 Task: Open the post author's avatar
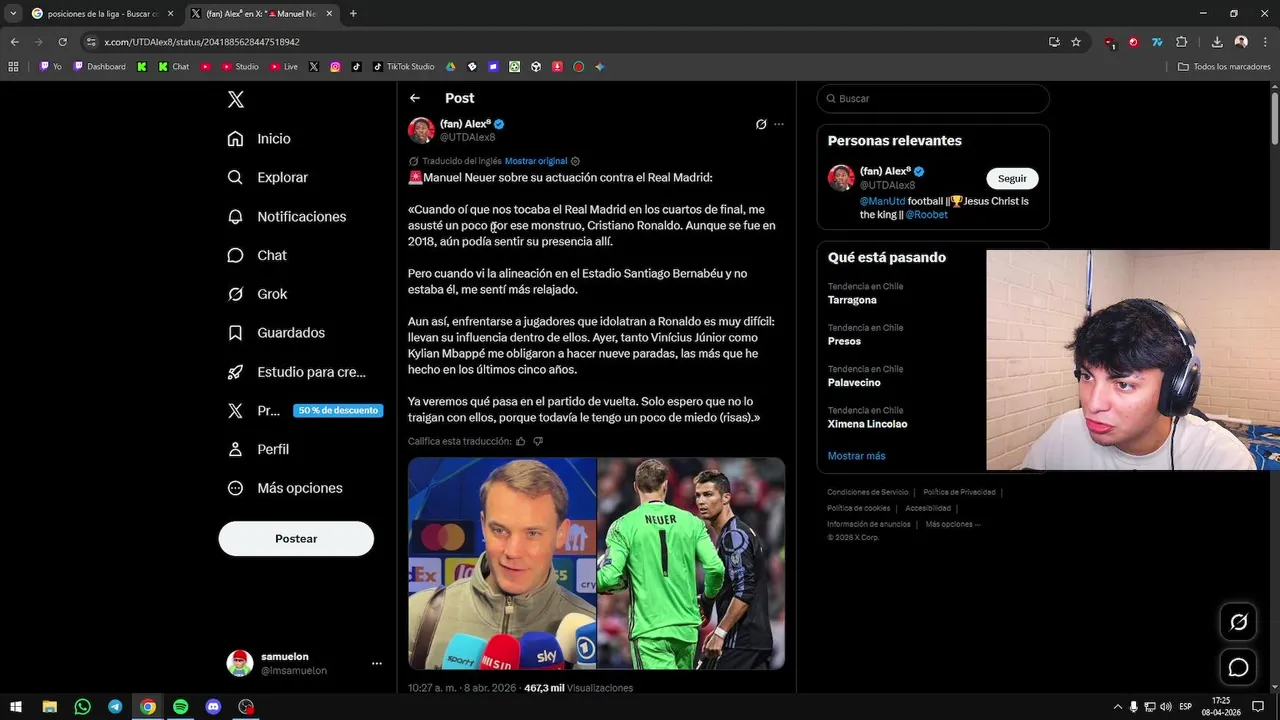(x=421, y=130)
